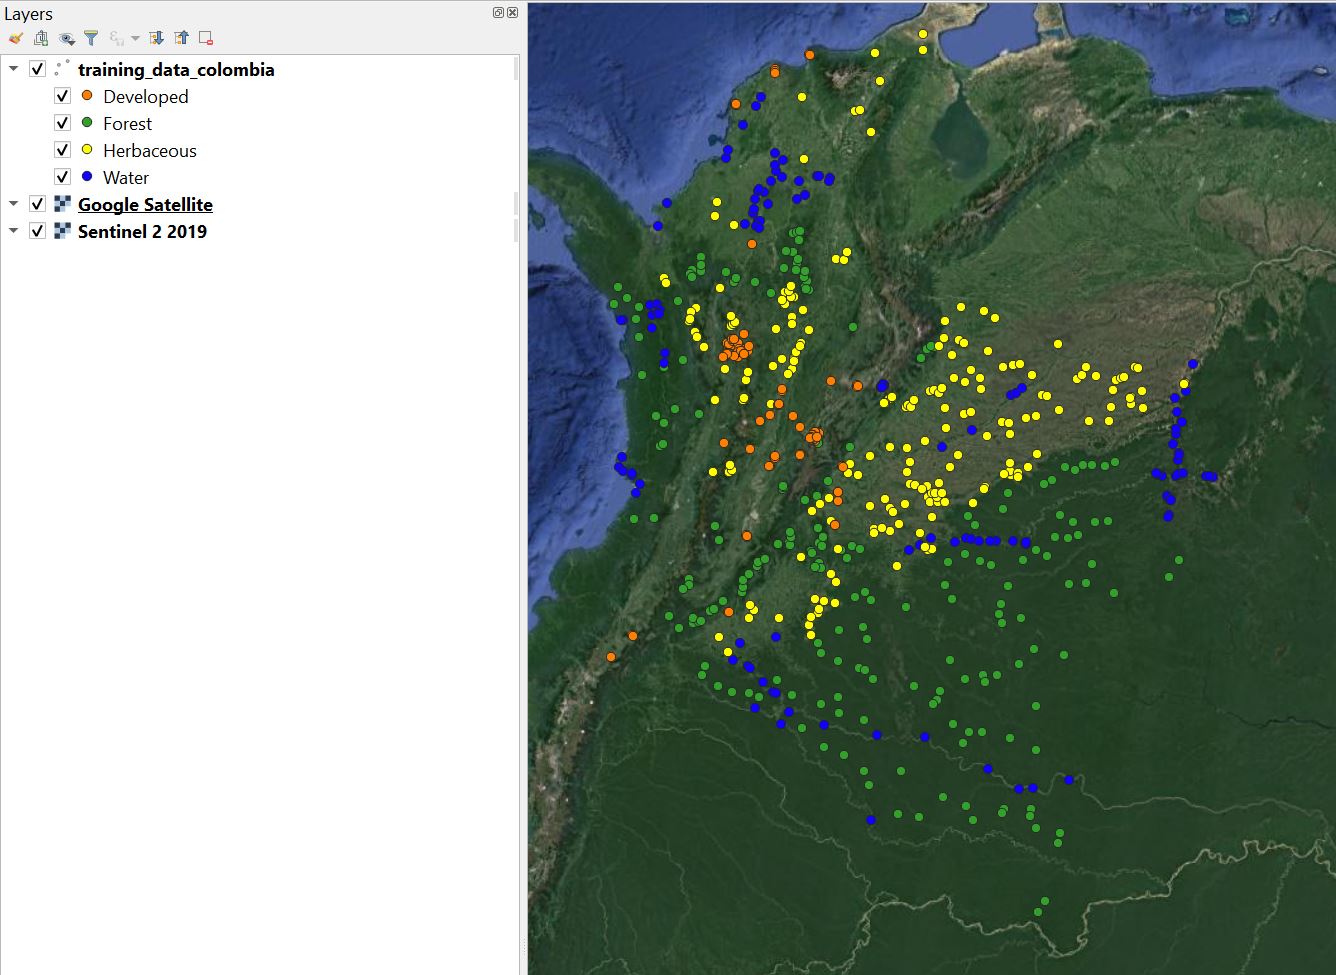Screen dimensions: 1336x975
Task: Select the Google Satellite layer name
Action: [x=145, y=204]
